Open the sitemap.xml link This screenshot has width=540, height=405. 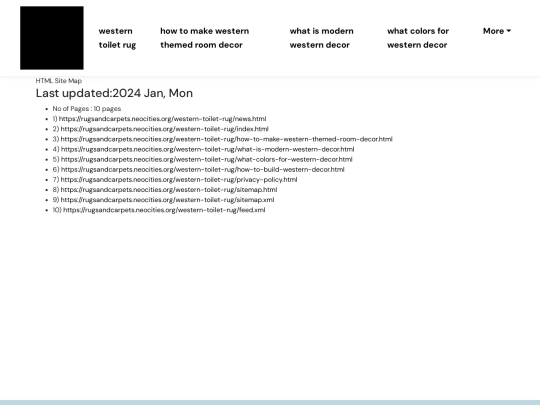(167, 200)
